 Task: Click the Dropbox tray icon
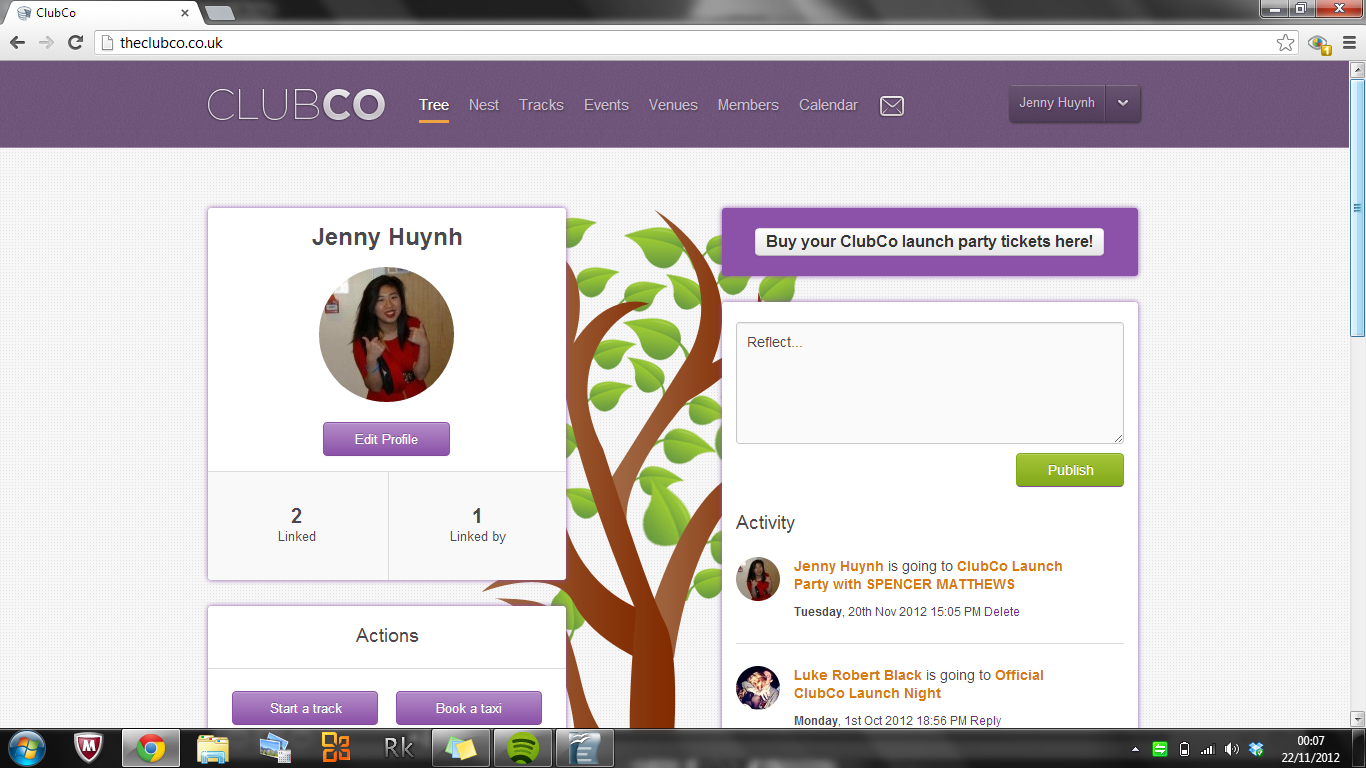(x=1257, y=749)
